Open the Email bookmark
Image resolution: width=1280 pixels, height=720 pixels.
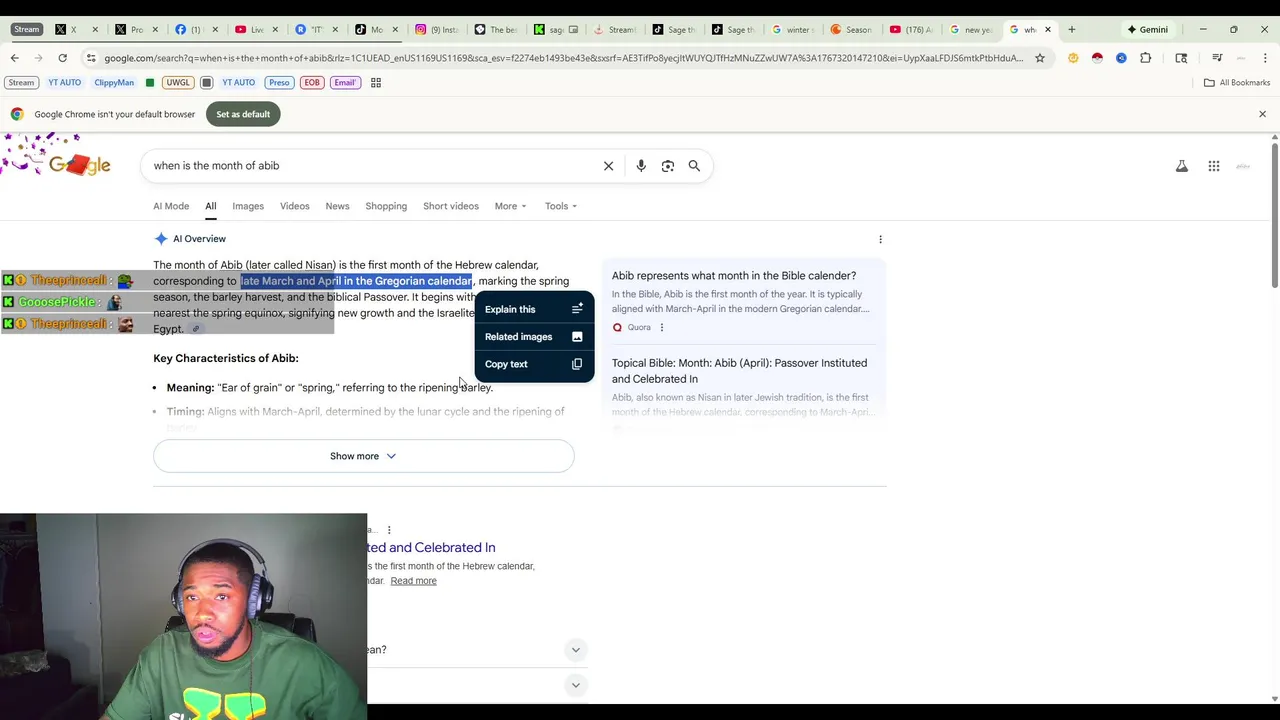pyautogui.click(x=345, y=82)
